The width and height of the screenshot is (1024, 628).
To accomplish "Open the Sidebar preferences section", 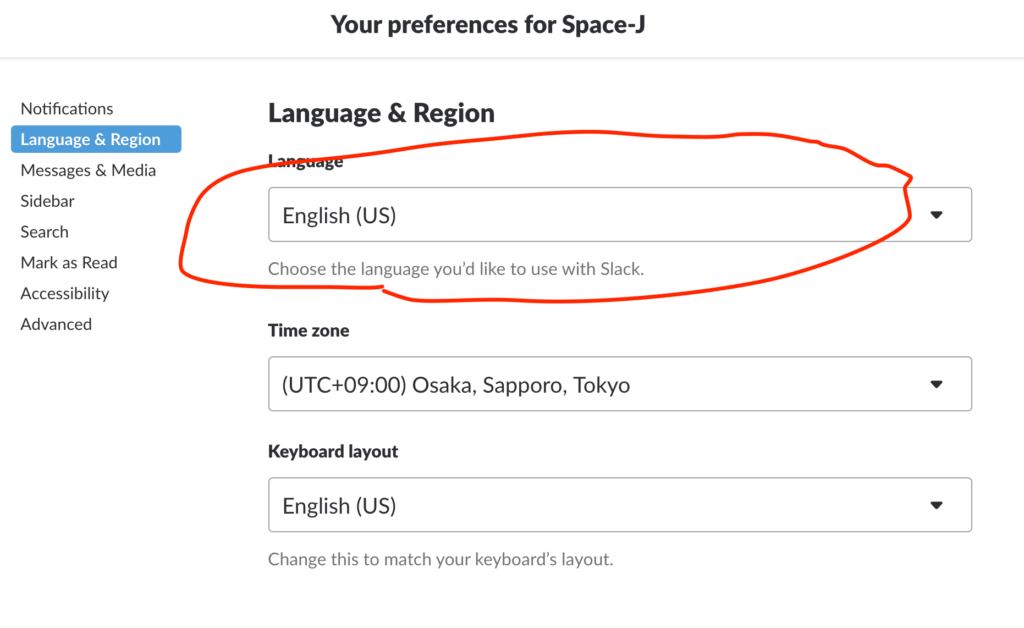I will (48, 201).
